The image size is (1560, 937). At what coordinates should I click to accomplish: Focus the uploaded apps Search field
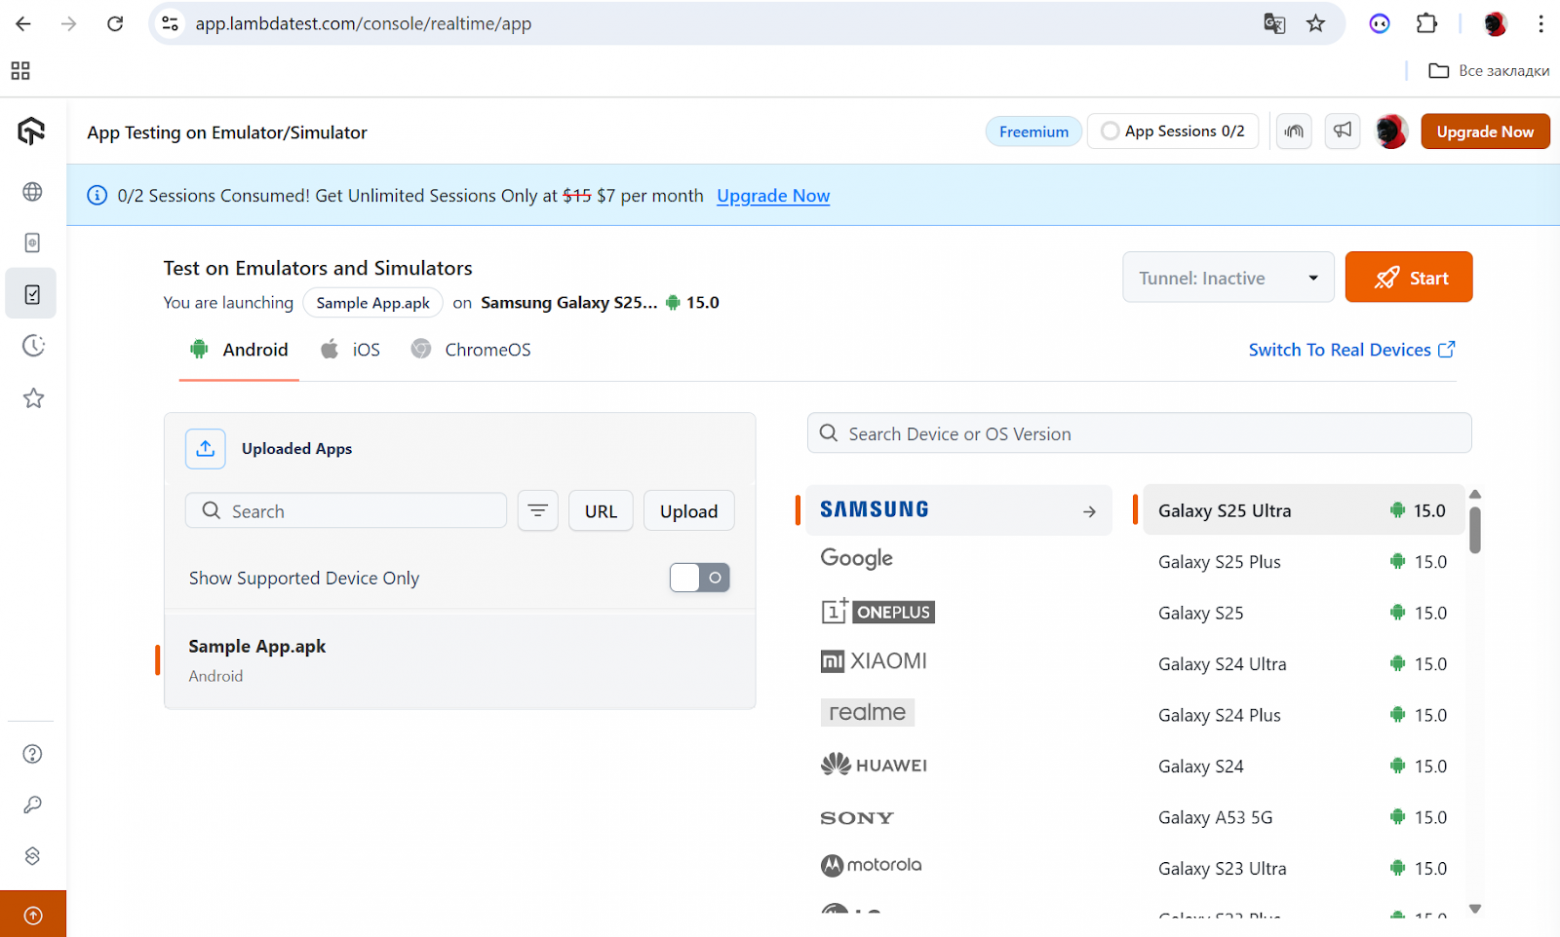(x=346, y=511)
